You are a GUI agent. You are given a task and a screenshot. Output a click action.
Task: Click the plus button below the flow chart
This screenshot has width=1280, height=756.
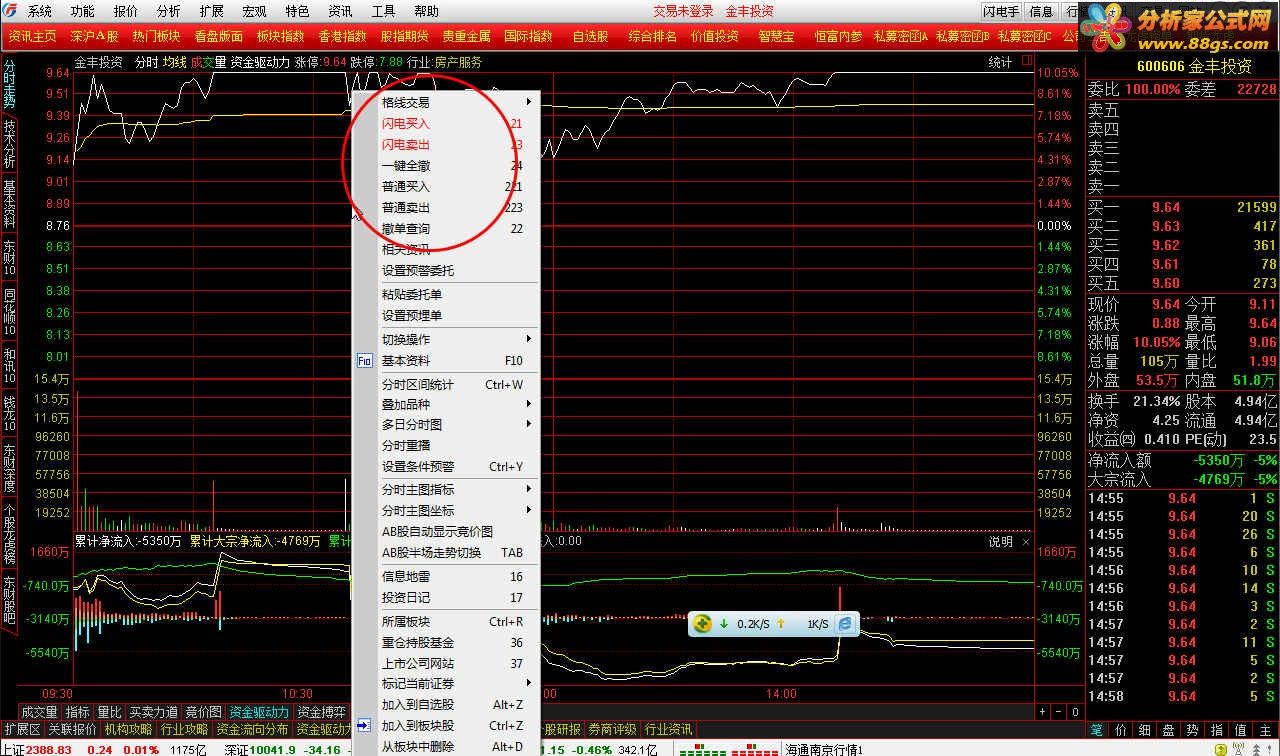coord(1042,712)
